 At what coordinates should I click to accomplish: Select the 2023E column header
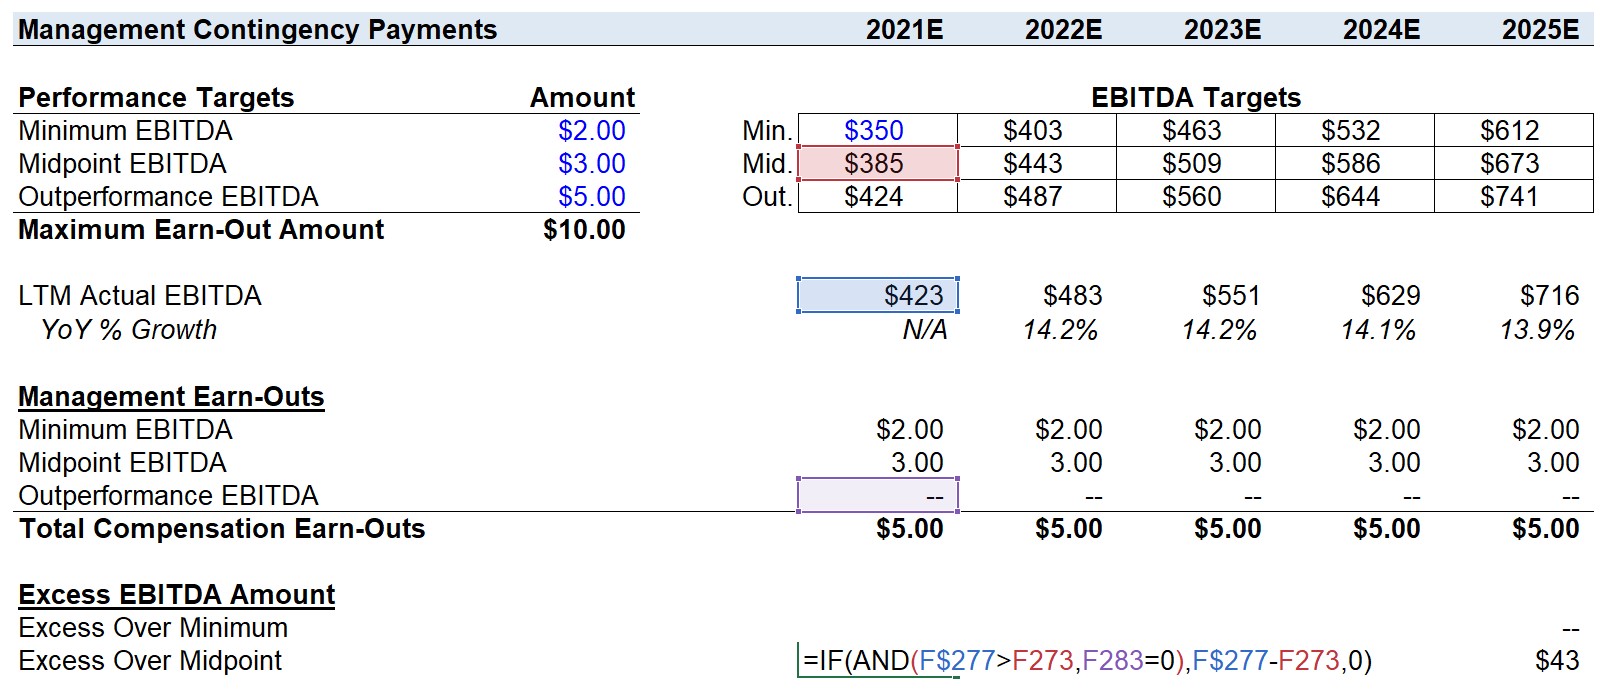[x=1222, y=30]
